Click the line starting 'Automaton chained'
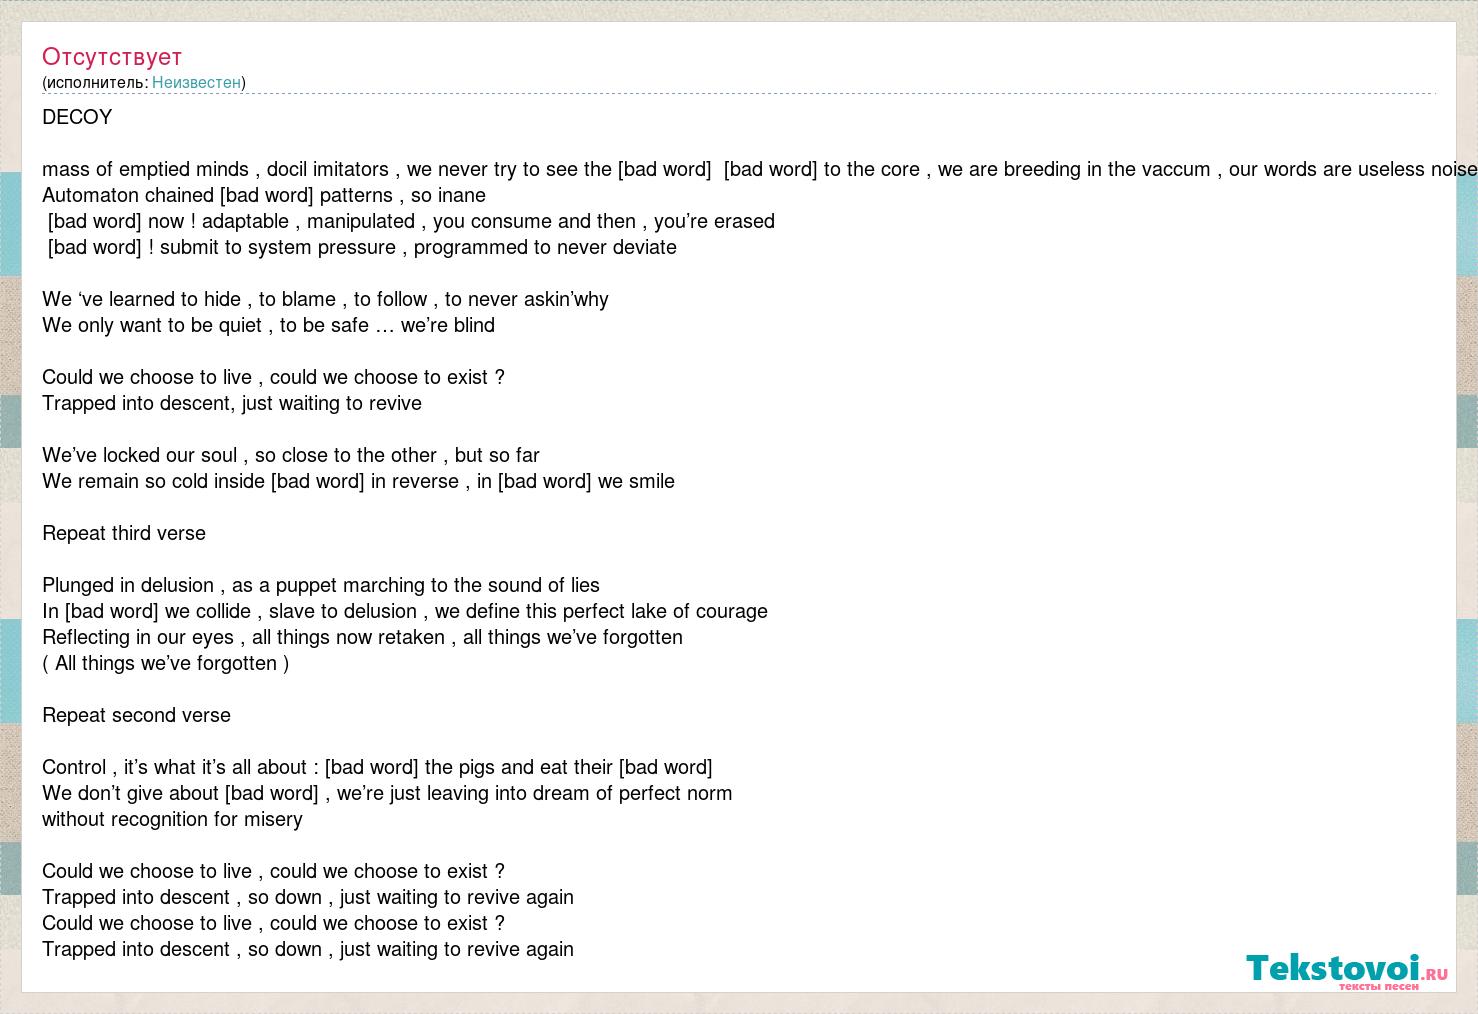The height and width of the screenshot is (1014, 1478). tap(264, 195)
